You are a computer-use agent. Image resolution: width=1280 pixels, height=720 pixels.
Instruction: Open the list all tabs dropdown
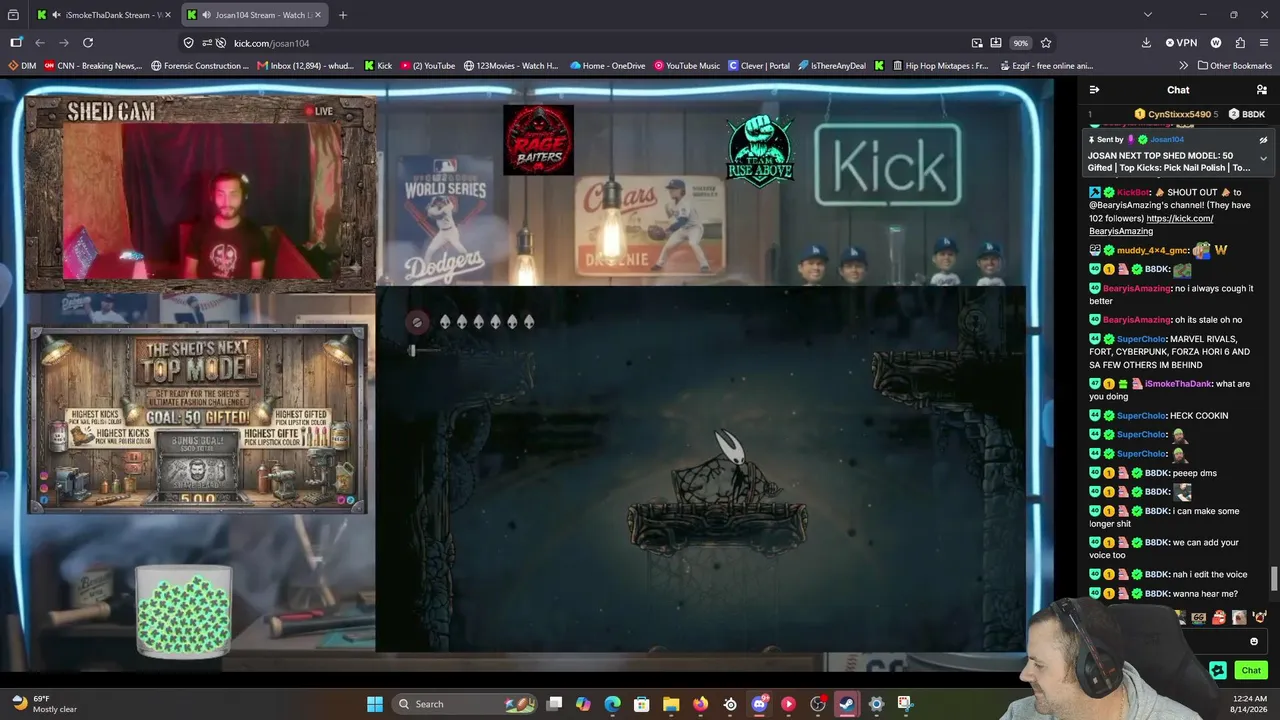(x=1147, y=15)
